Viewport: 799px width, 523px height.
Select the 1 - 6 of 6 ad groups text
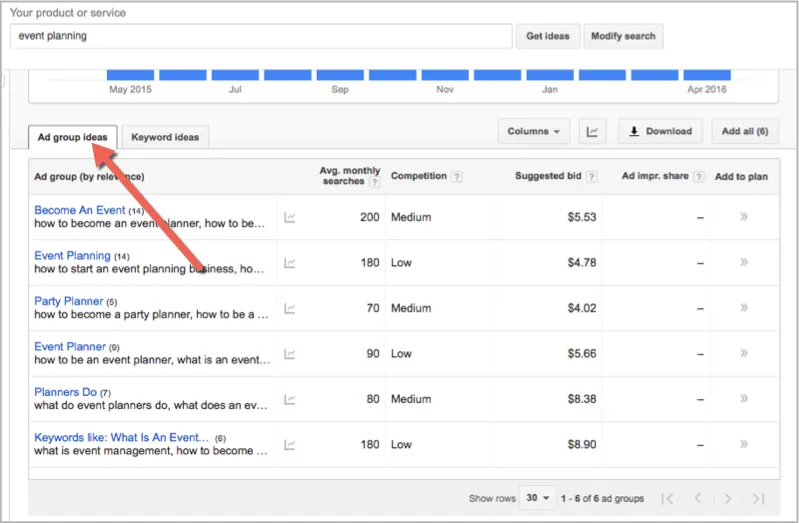click(602, 499)
